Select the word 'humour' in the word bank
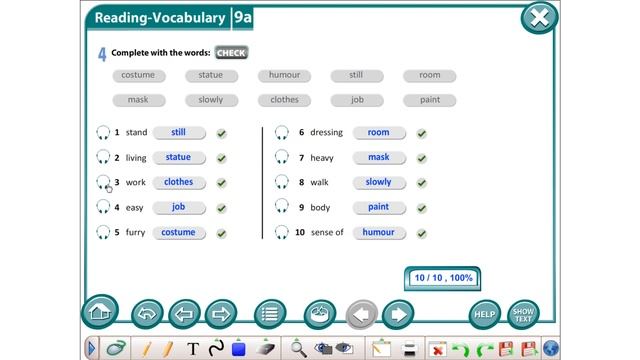640x360 pixels. click(284, 76)
